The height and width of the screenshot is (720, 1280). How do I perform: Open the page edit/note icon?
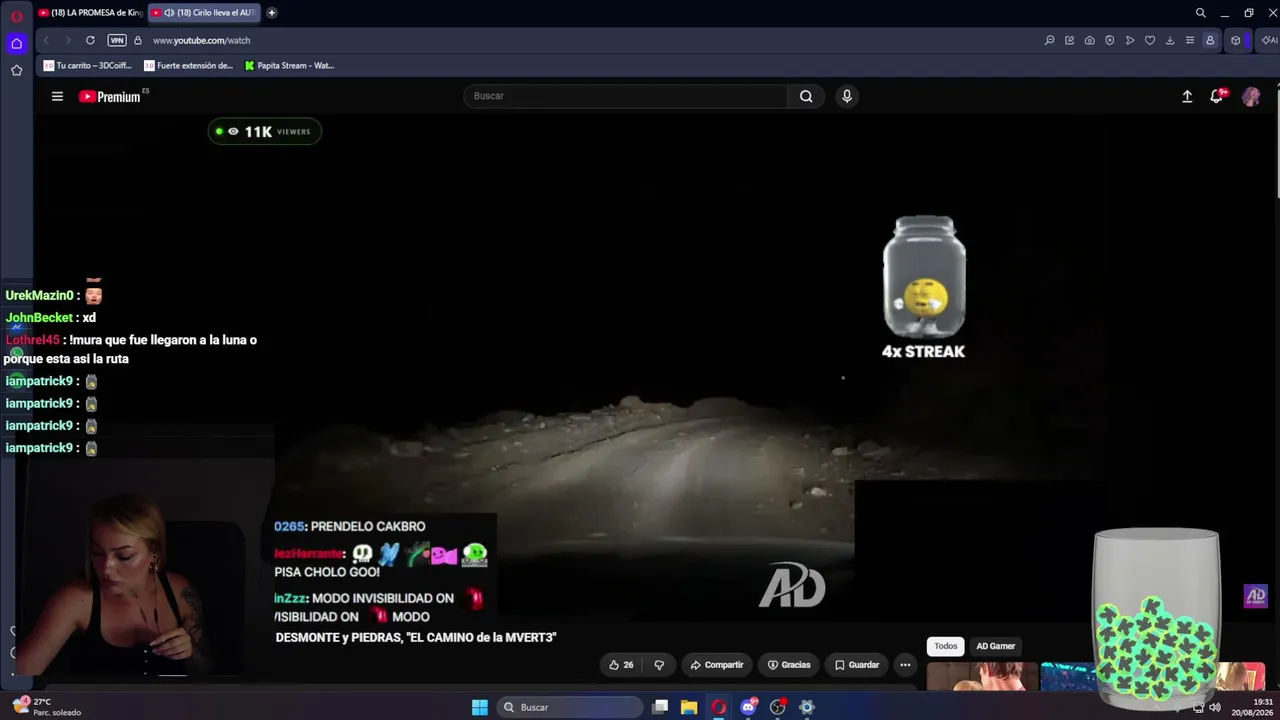[x=1069, y=40]
